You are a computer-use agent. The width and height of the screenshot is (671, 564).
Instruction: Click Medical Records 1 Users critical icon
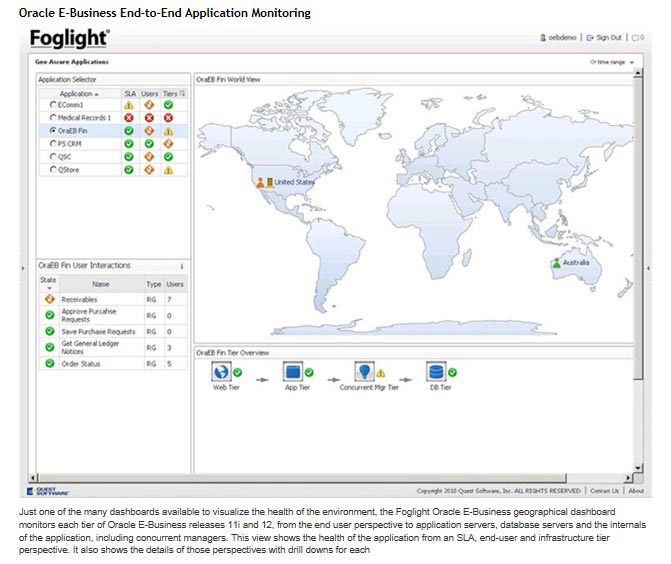(149, 118)
